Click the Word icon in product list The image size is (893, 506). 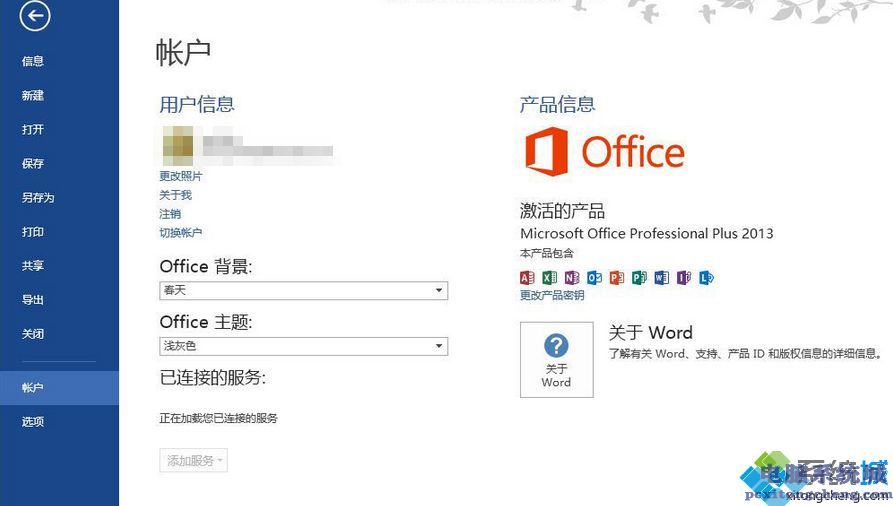pos(662,278)
